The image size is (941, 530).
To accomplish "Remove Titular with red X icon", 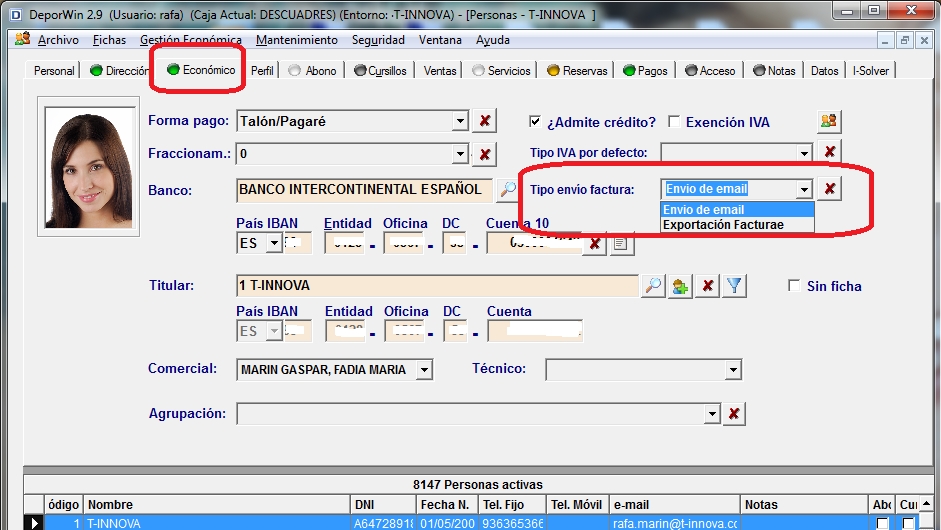I will coord(708,286).
